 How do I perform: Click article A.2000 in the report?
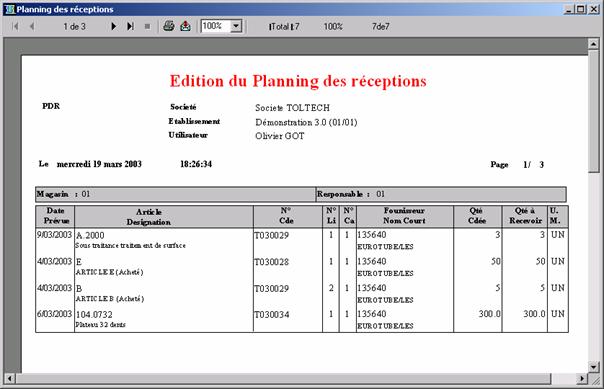click(x=90, y=235)
